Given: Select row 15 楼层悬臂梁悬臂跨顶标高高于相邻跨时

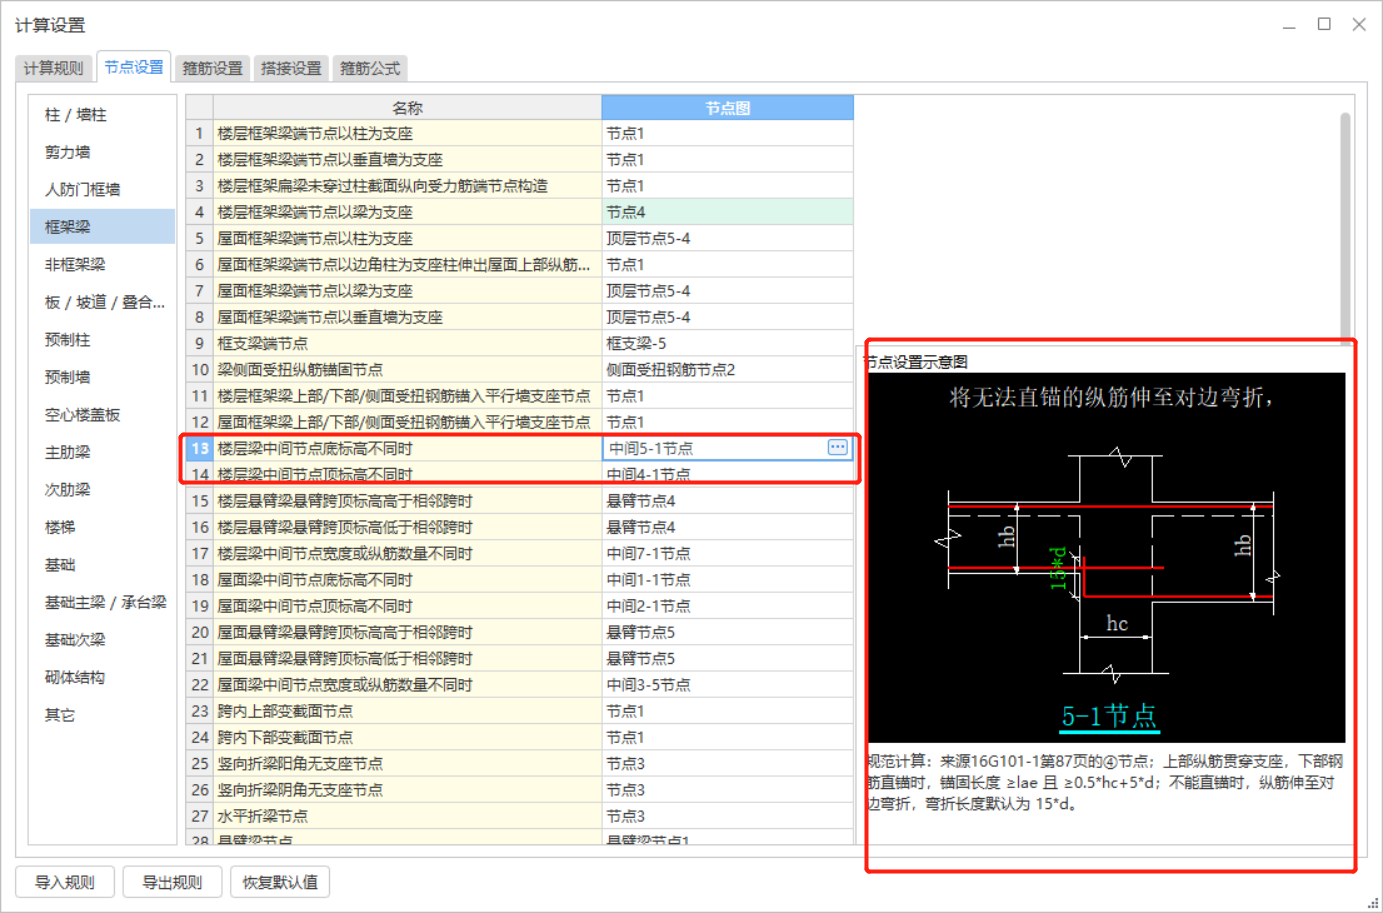Looking at the screenshot, I should tap(407, 501).
